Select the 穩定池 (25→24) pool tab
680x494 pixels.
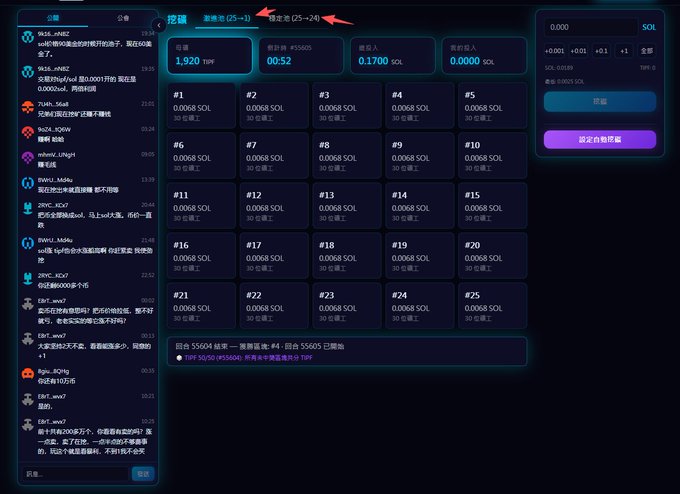(x=294, y=18)
